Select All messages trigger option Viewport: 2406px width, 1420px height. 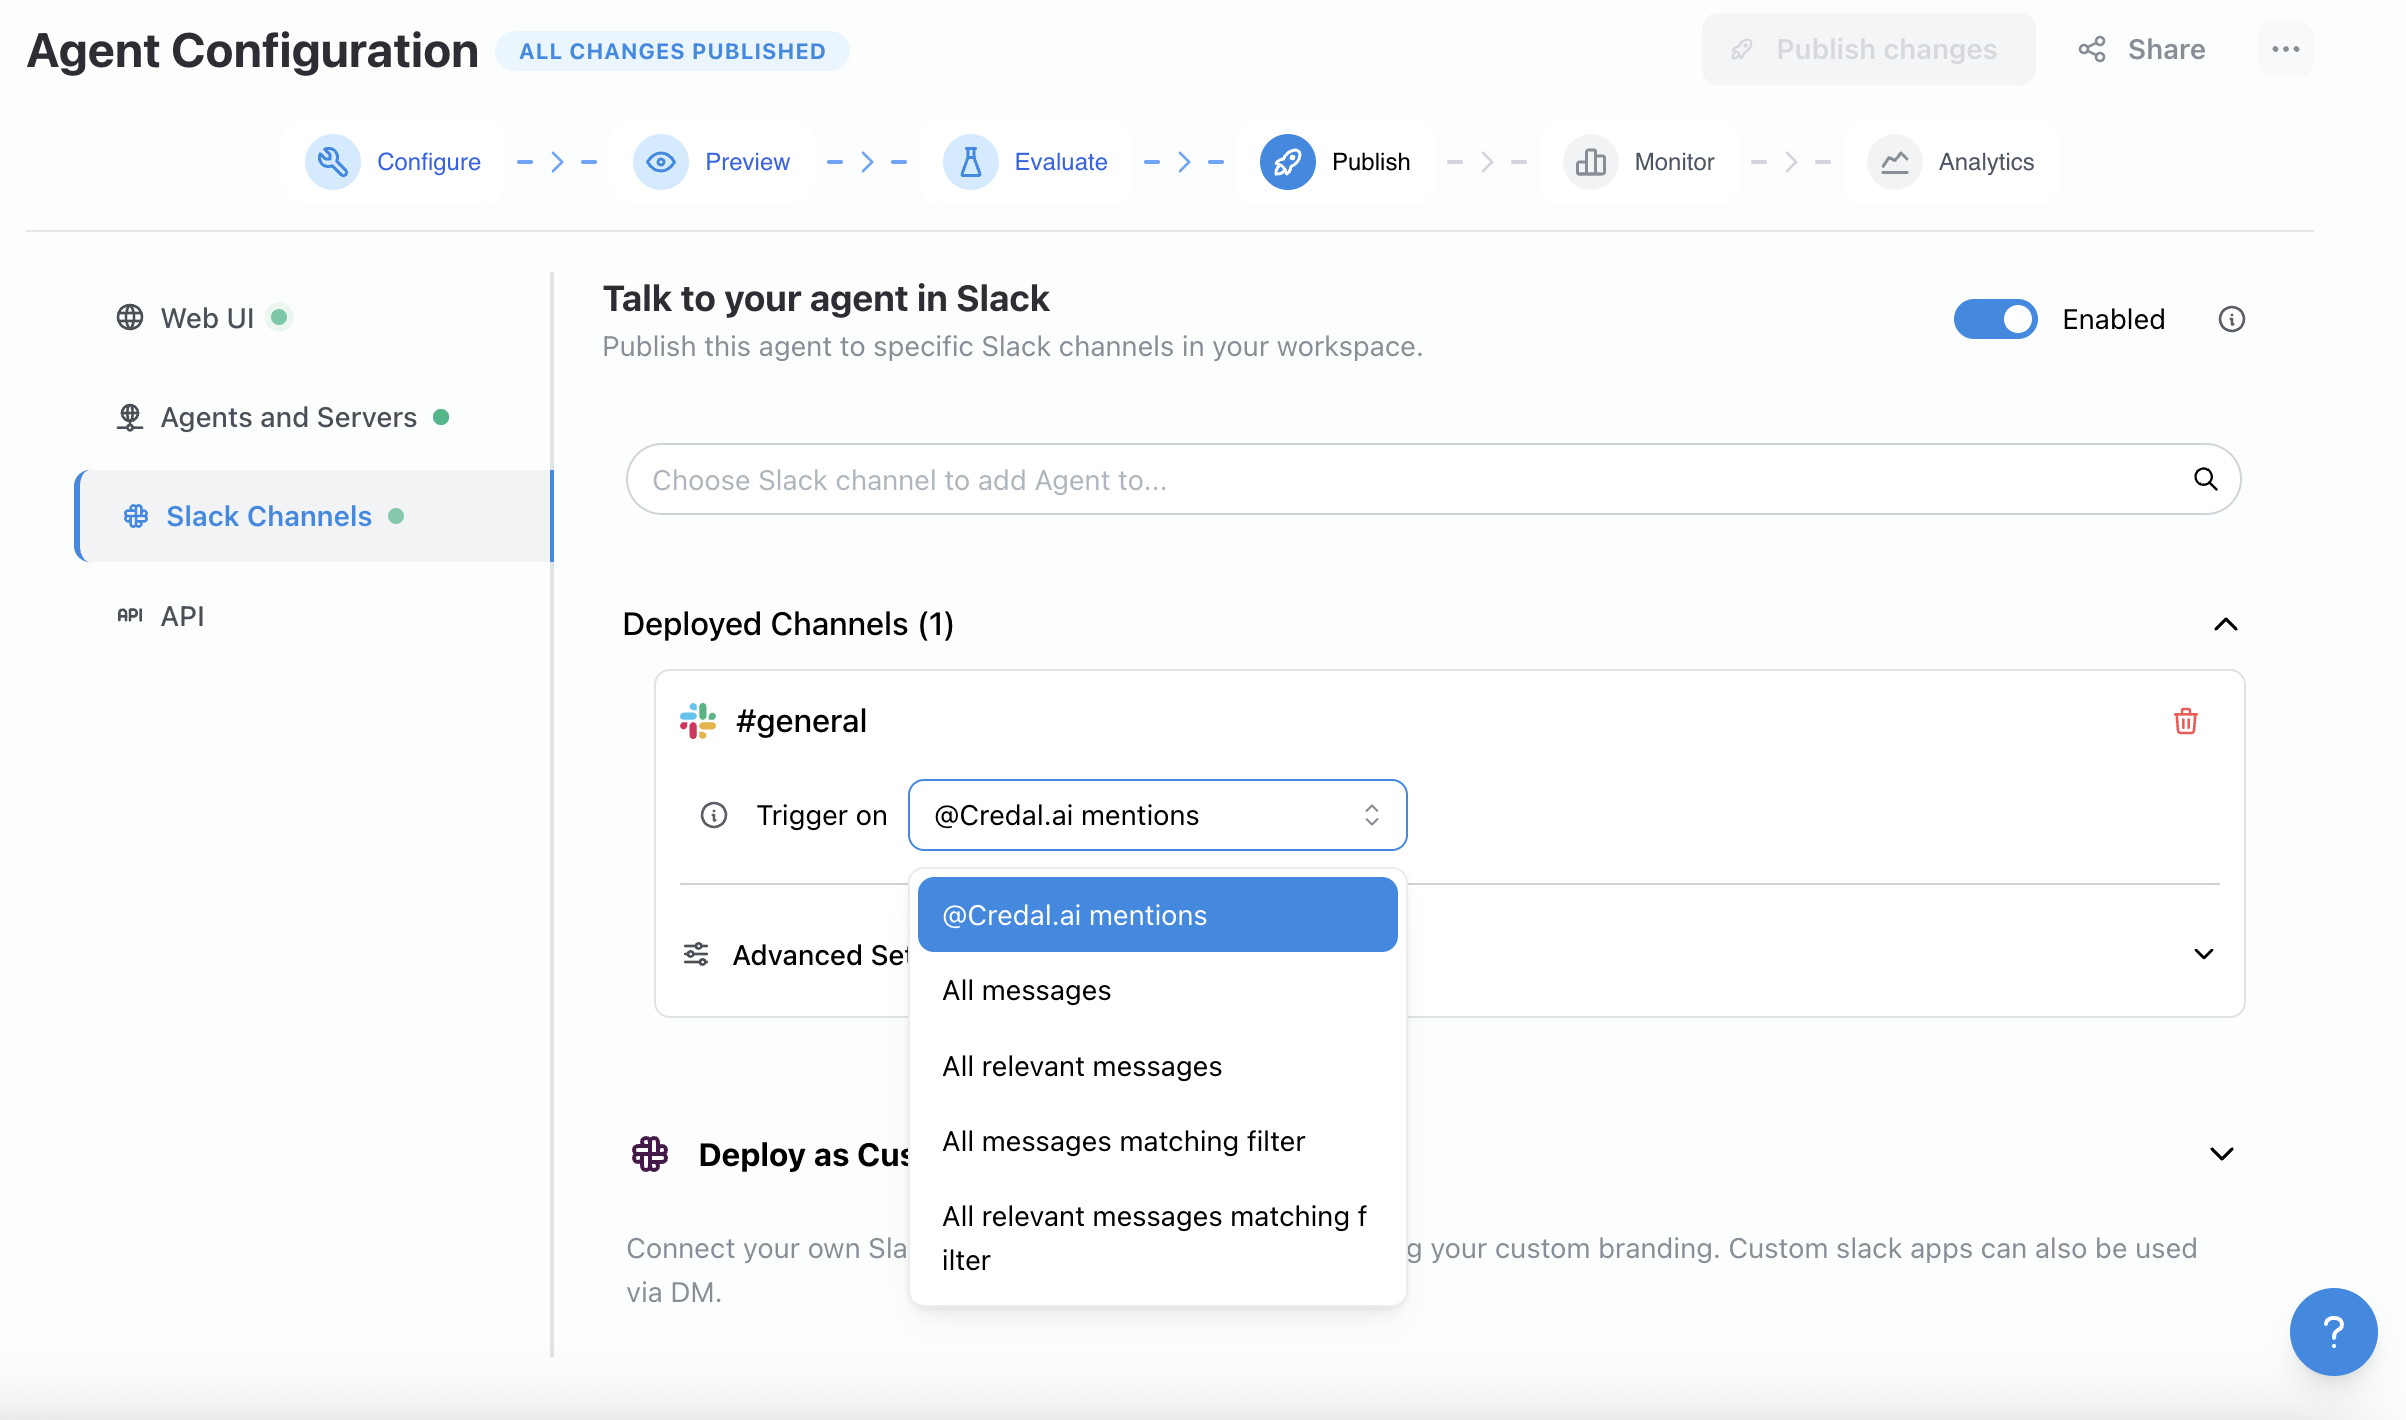1027,990
